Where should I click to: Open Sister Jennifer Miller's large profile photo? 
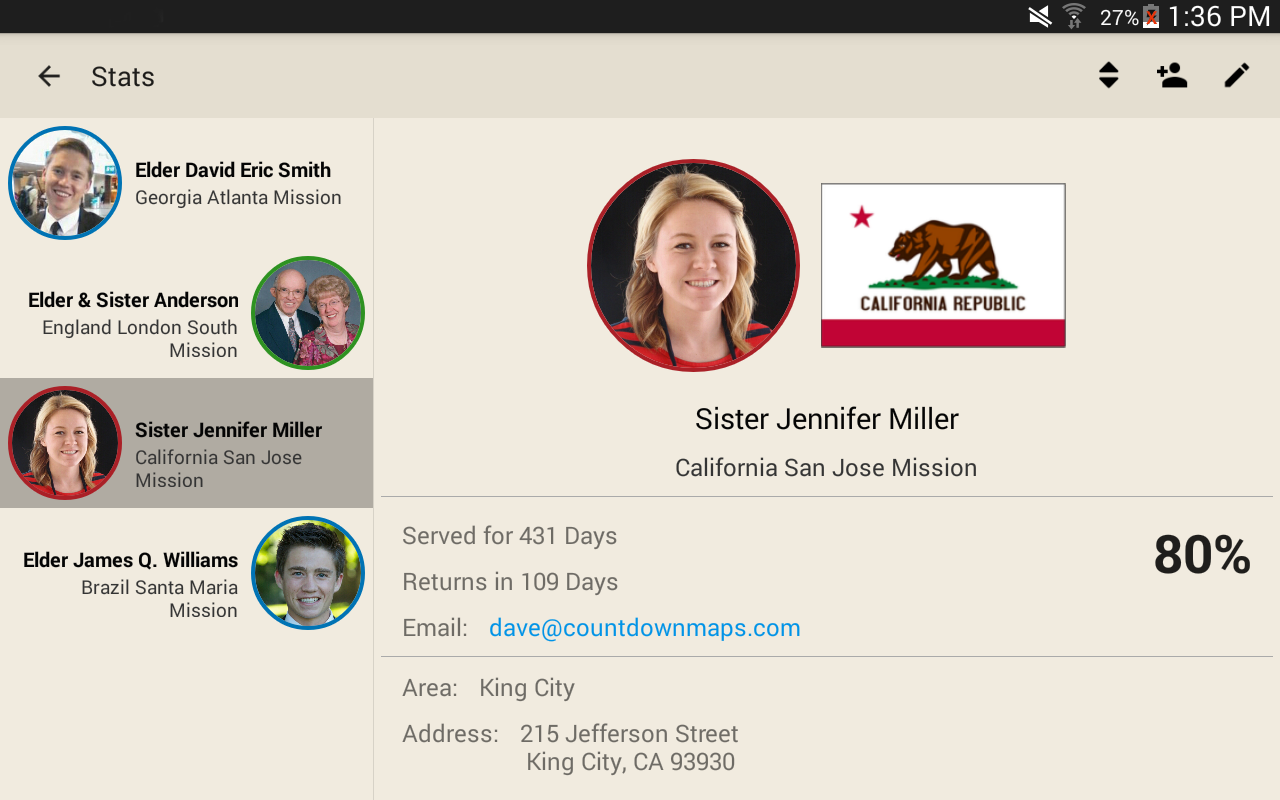[693, 265]
